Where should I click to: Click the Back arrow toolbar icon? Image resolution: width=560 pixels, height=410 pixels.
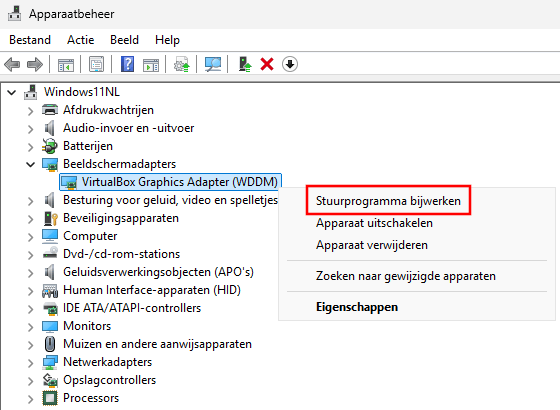click(12, 65)
